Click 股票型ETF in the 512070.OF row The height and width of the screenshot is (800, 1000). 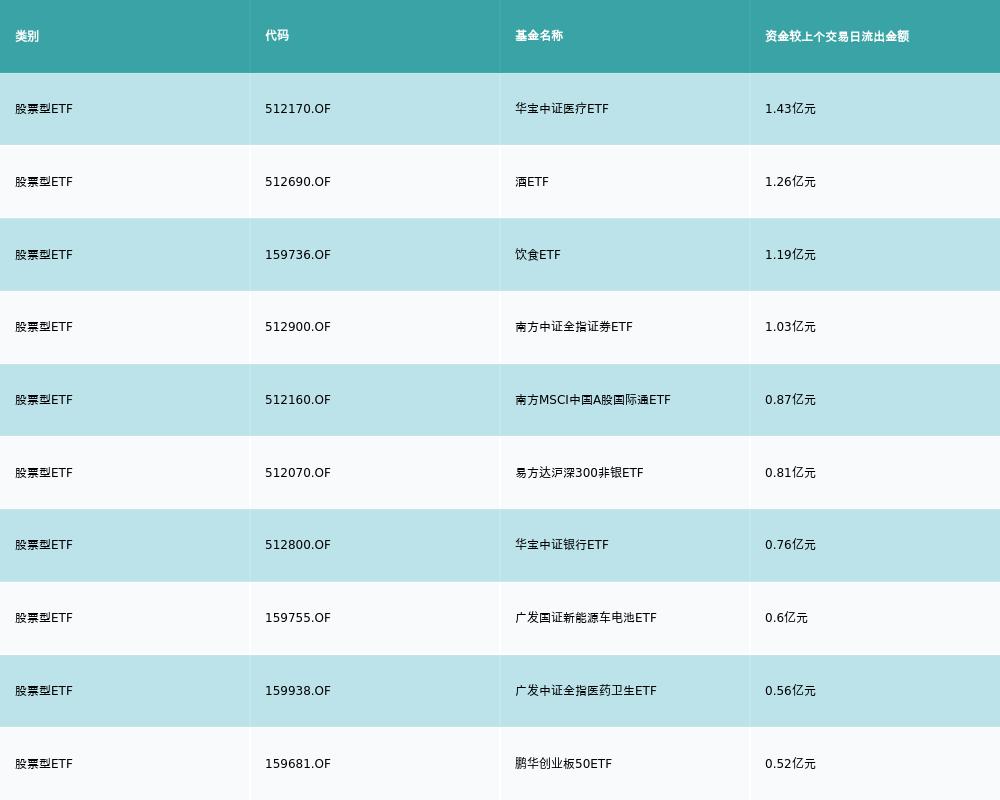[x=44, y=473]
